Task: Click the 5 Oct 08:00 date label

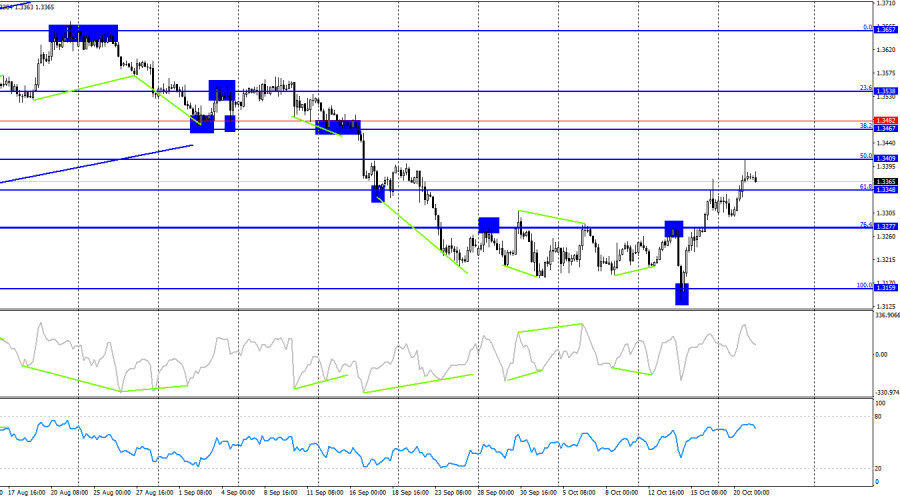Action: [x=579, y=493]
